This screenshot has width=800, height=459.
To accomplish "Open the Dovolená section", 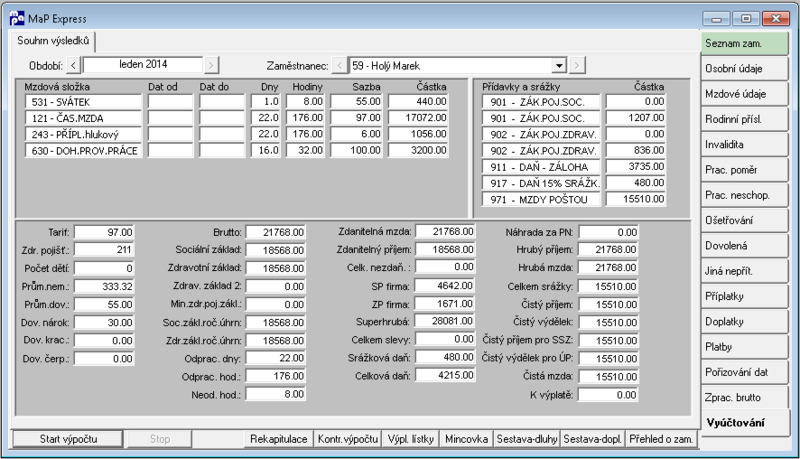I will tap(744, 245).
